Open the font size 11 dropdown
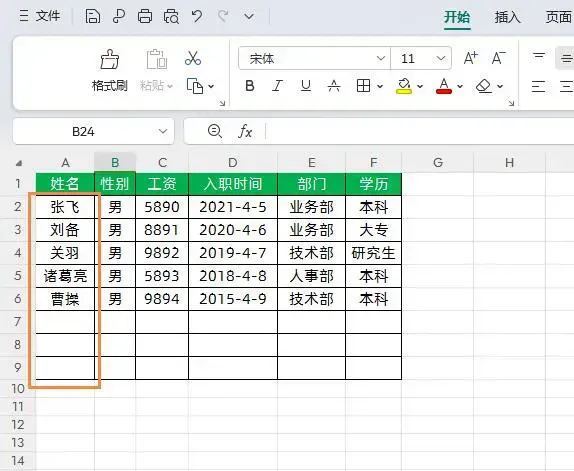574x471 pixels. point(441,58)
